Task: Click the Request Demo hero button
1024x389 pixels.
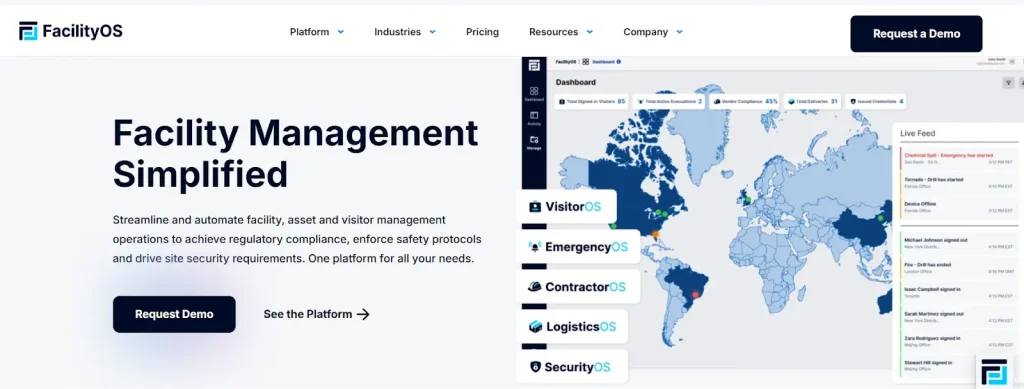Action: click(x=174, y=314)
